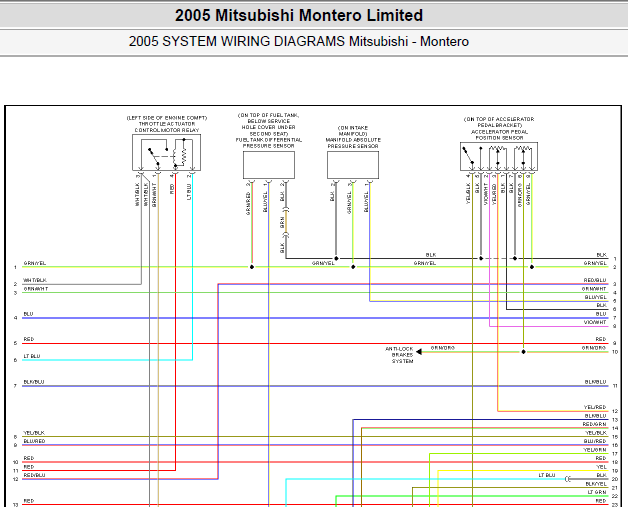Viewport: 628px width, 507px height.
Task: Click 'GRN/YEL' label at left pin 1
Action: point(35,263)
